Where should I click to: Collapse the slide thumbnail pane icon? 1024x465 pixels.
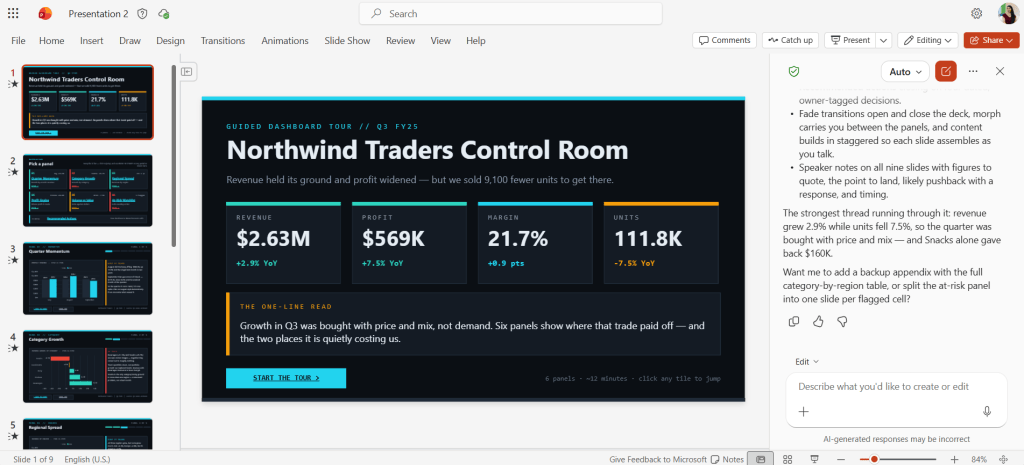pos(186,71)
